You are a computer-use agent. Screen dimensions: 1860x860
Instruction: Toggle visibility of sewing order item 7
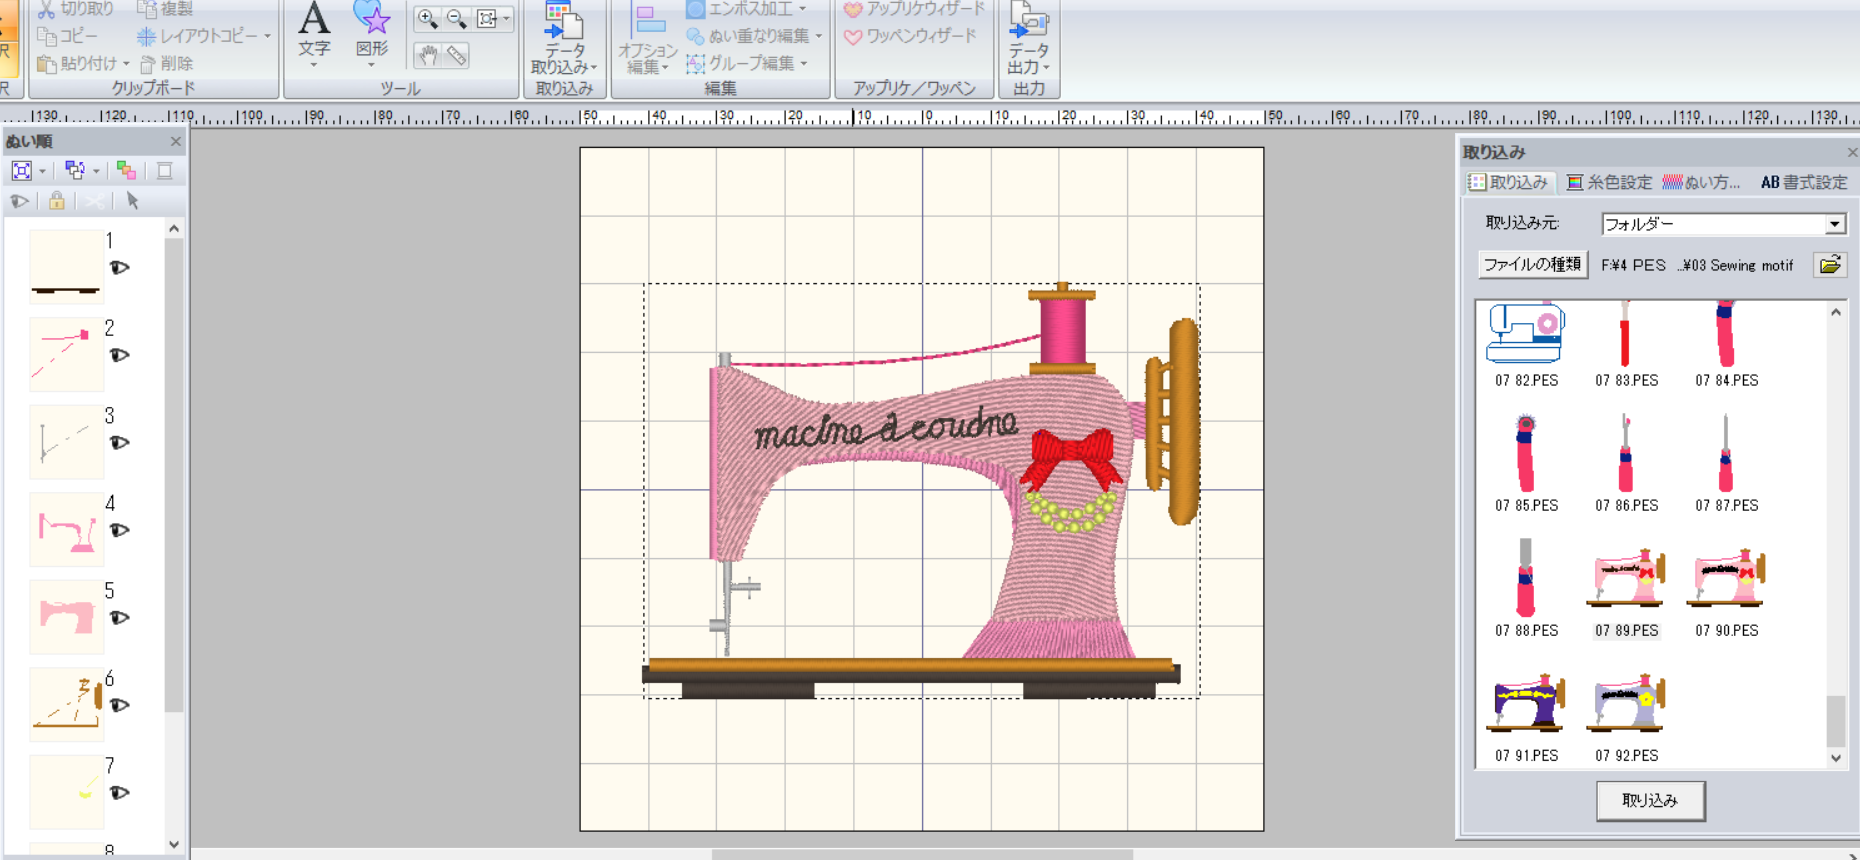(120, 793)
